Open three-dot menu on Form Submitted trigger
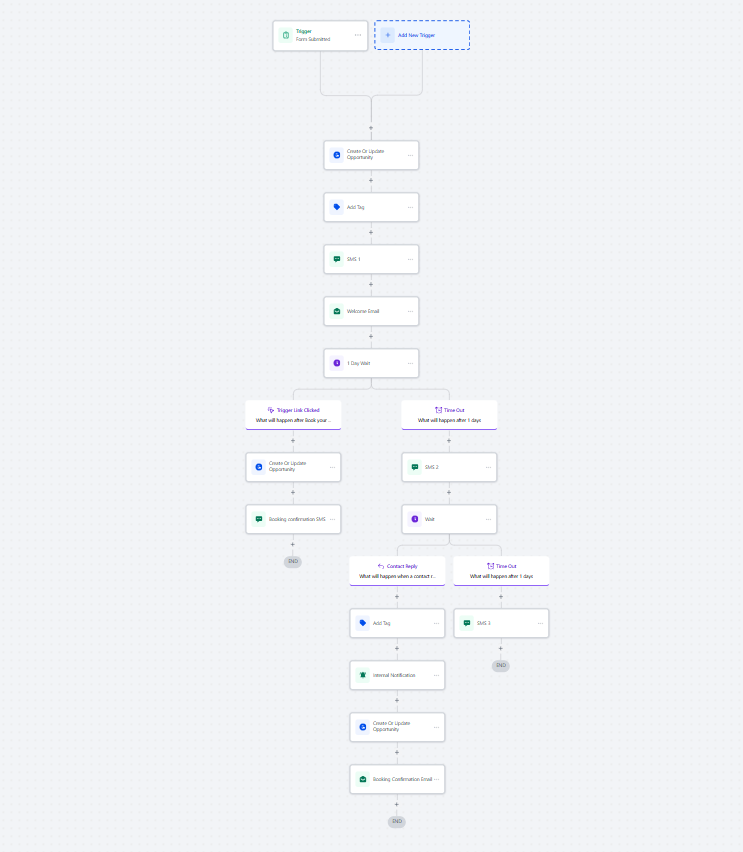This screenshot has height=852, width=743. [x=358, y=35]
